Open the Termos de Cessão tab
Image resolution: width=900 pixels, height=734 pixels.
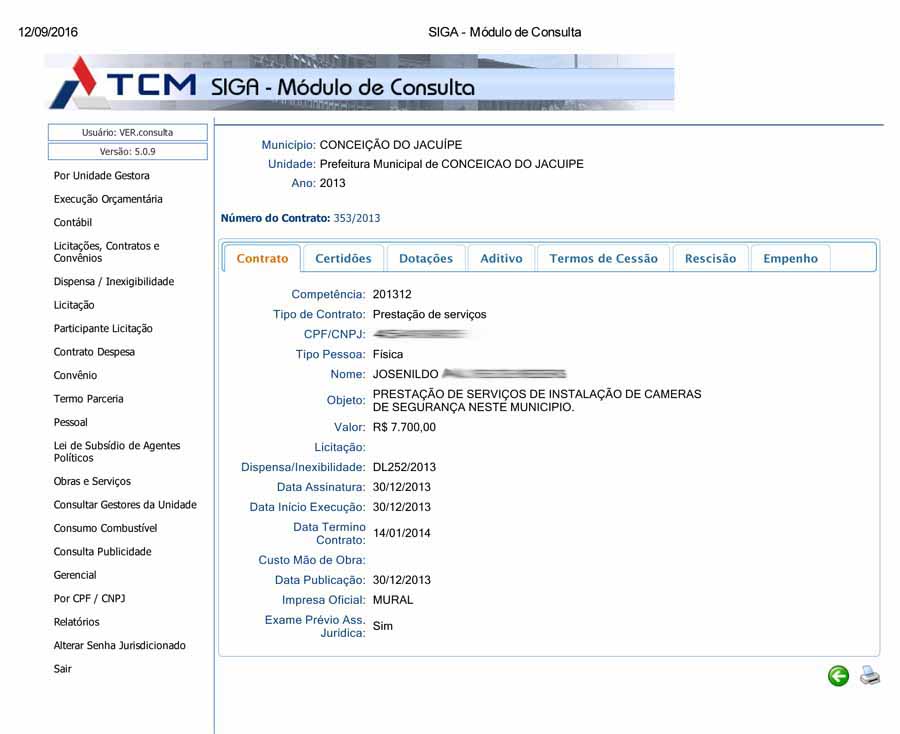[603, 258]
